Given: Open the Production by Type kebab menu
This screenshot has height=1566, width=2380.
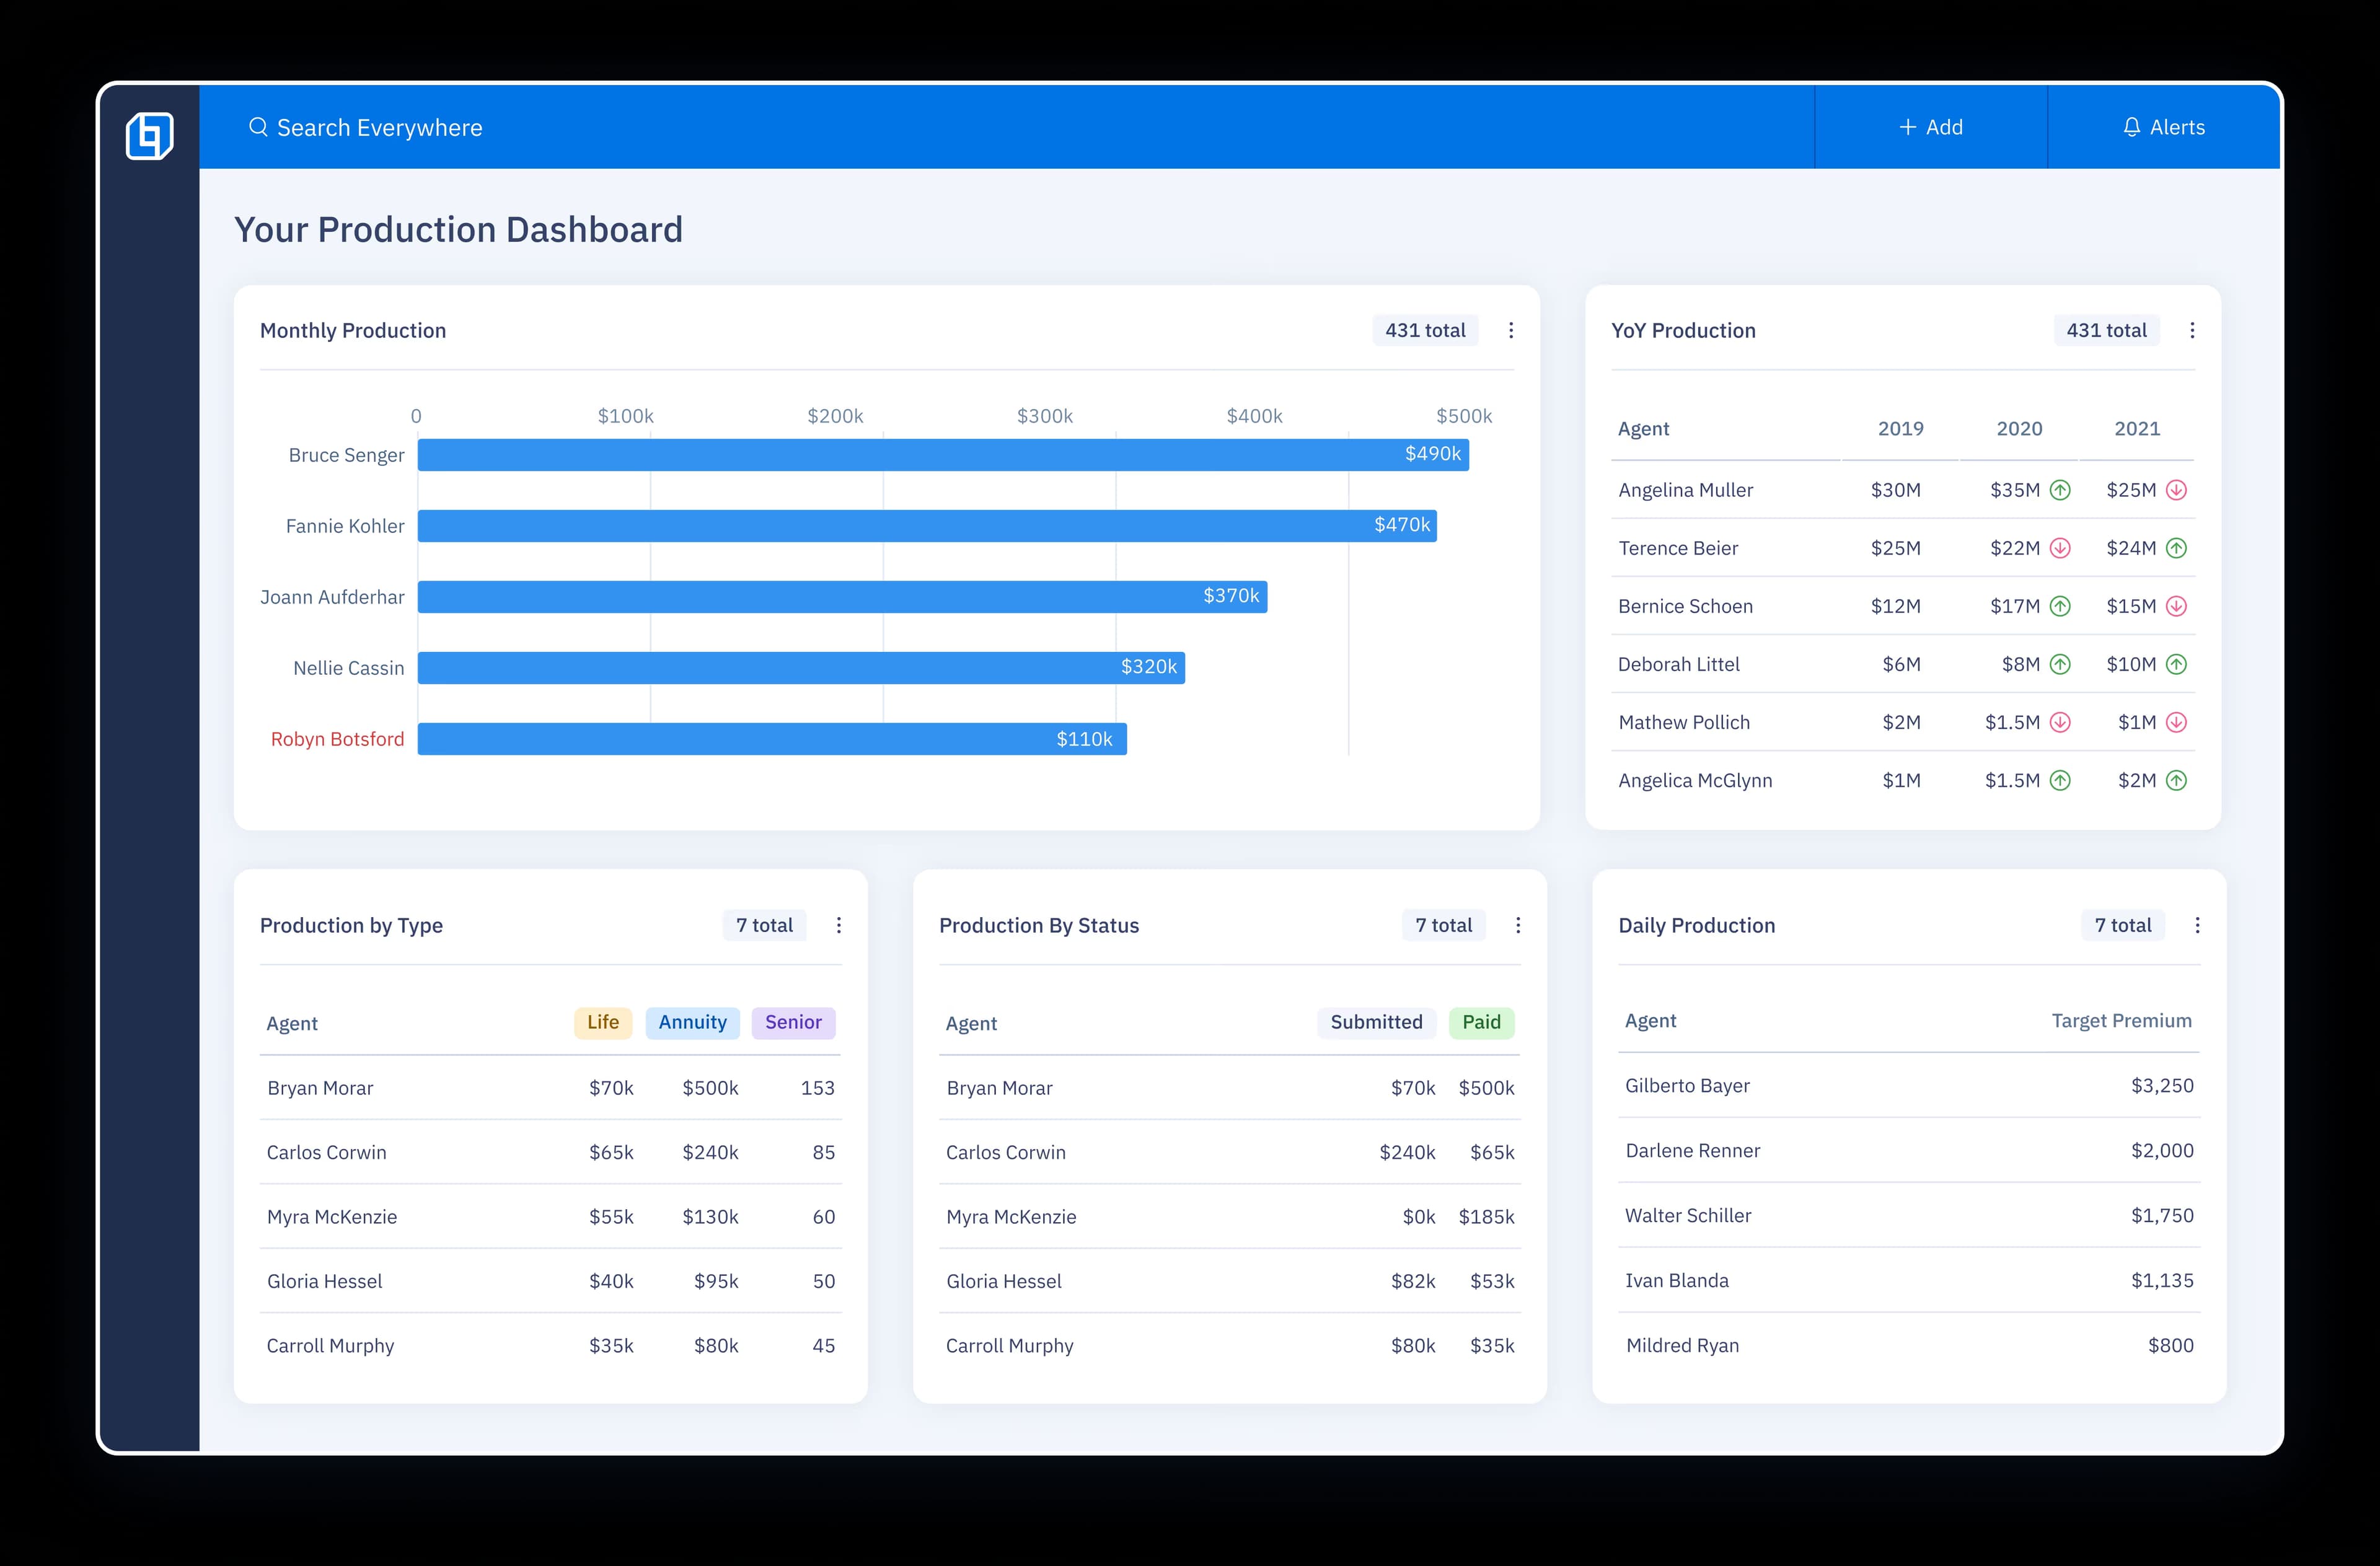Looking at the screenshot, I should (839, 925).
